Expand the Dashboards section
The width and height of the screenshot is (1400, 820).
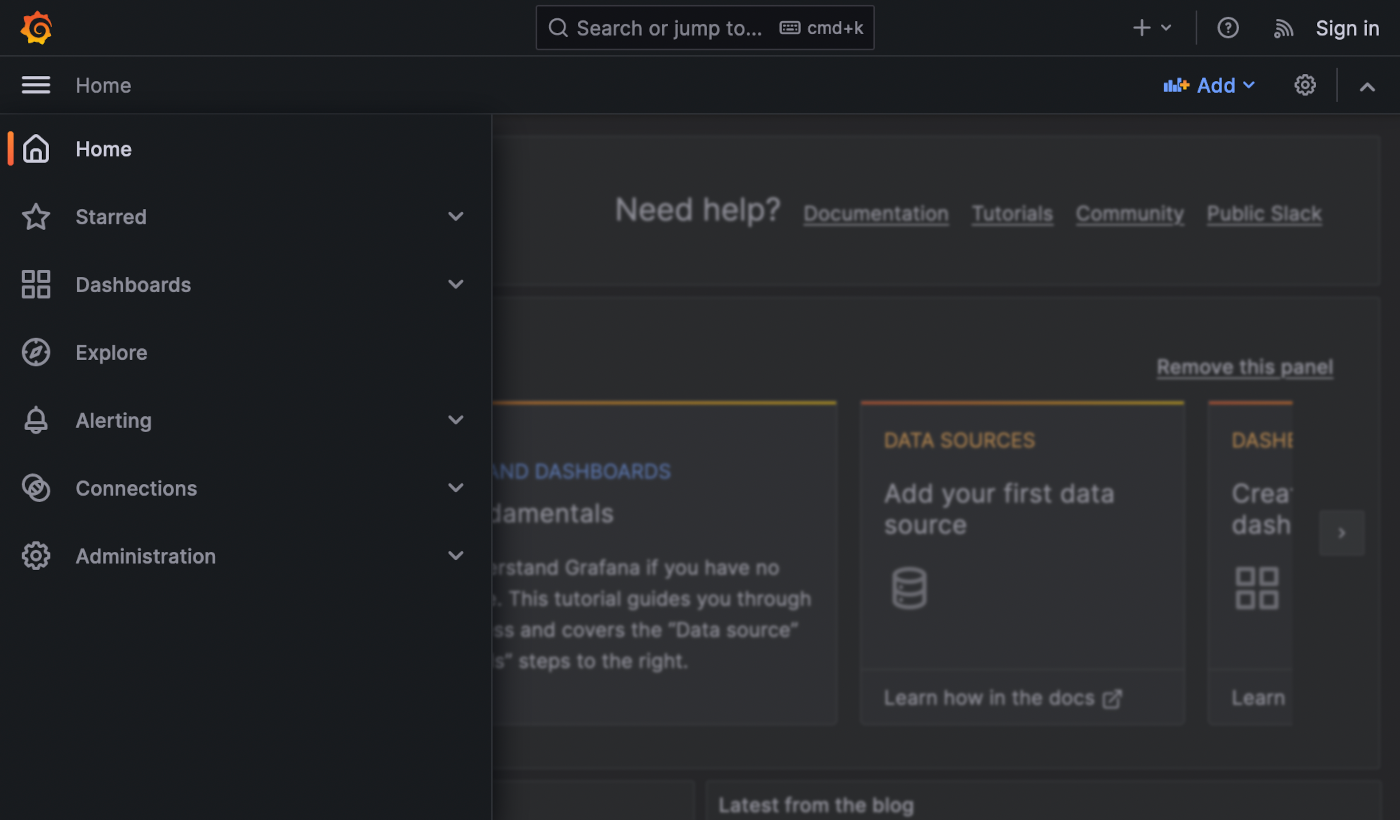coord(456,284)
